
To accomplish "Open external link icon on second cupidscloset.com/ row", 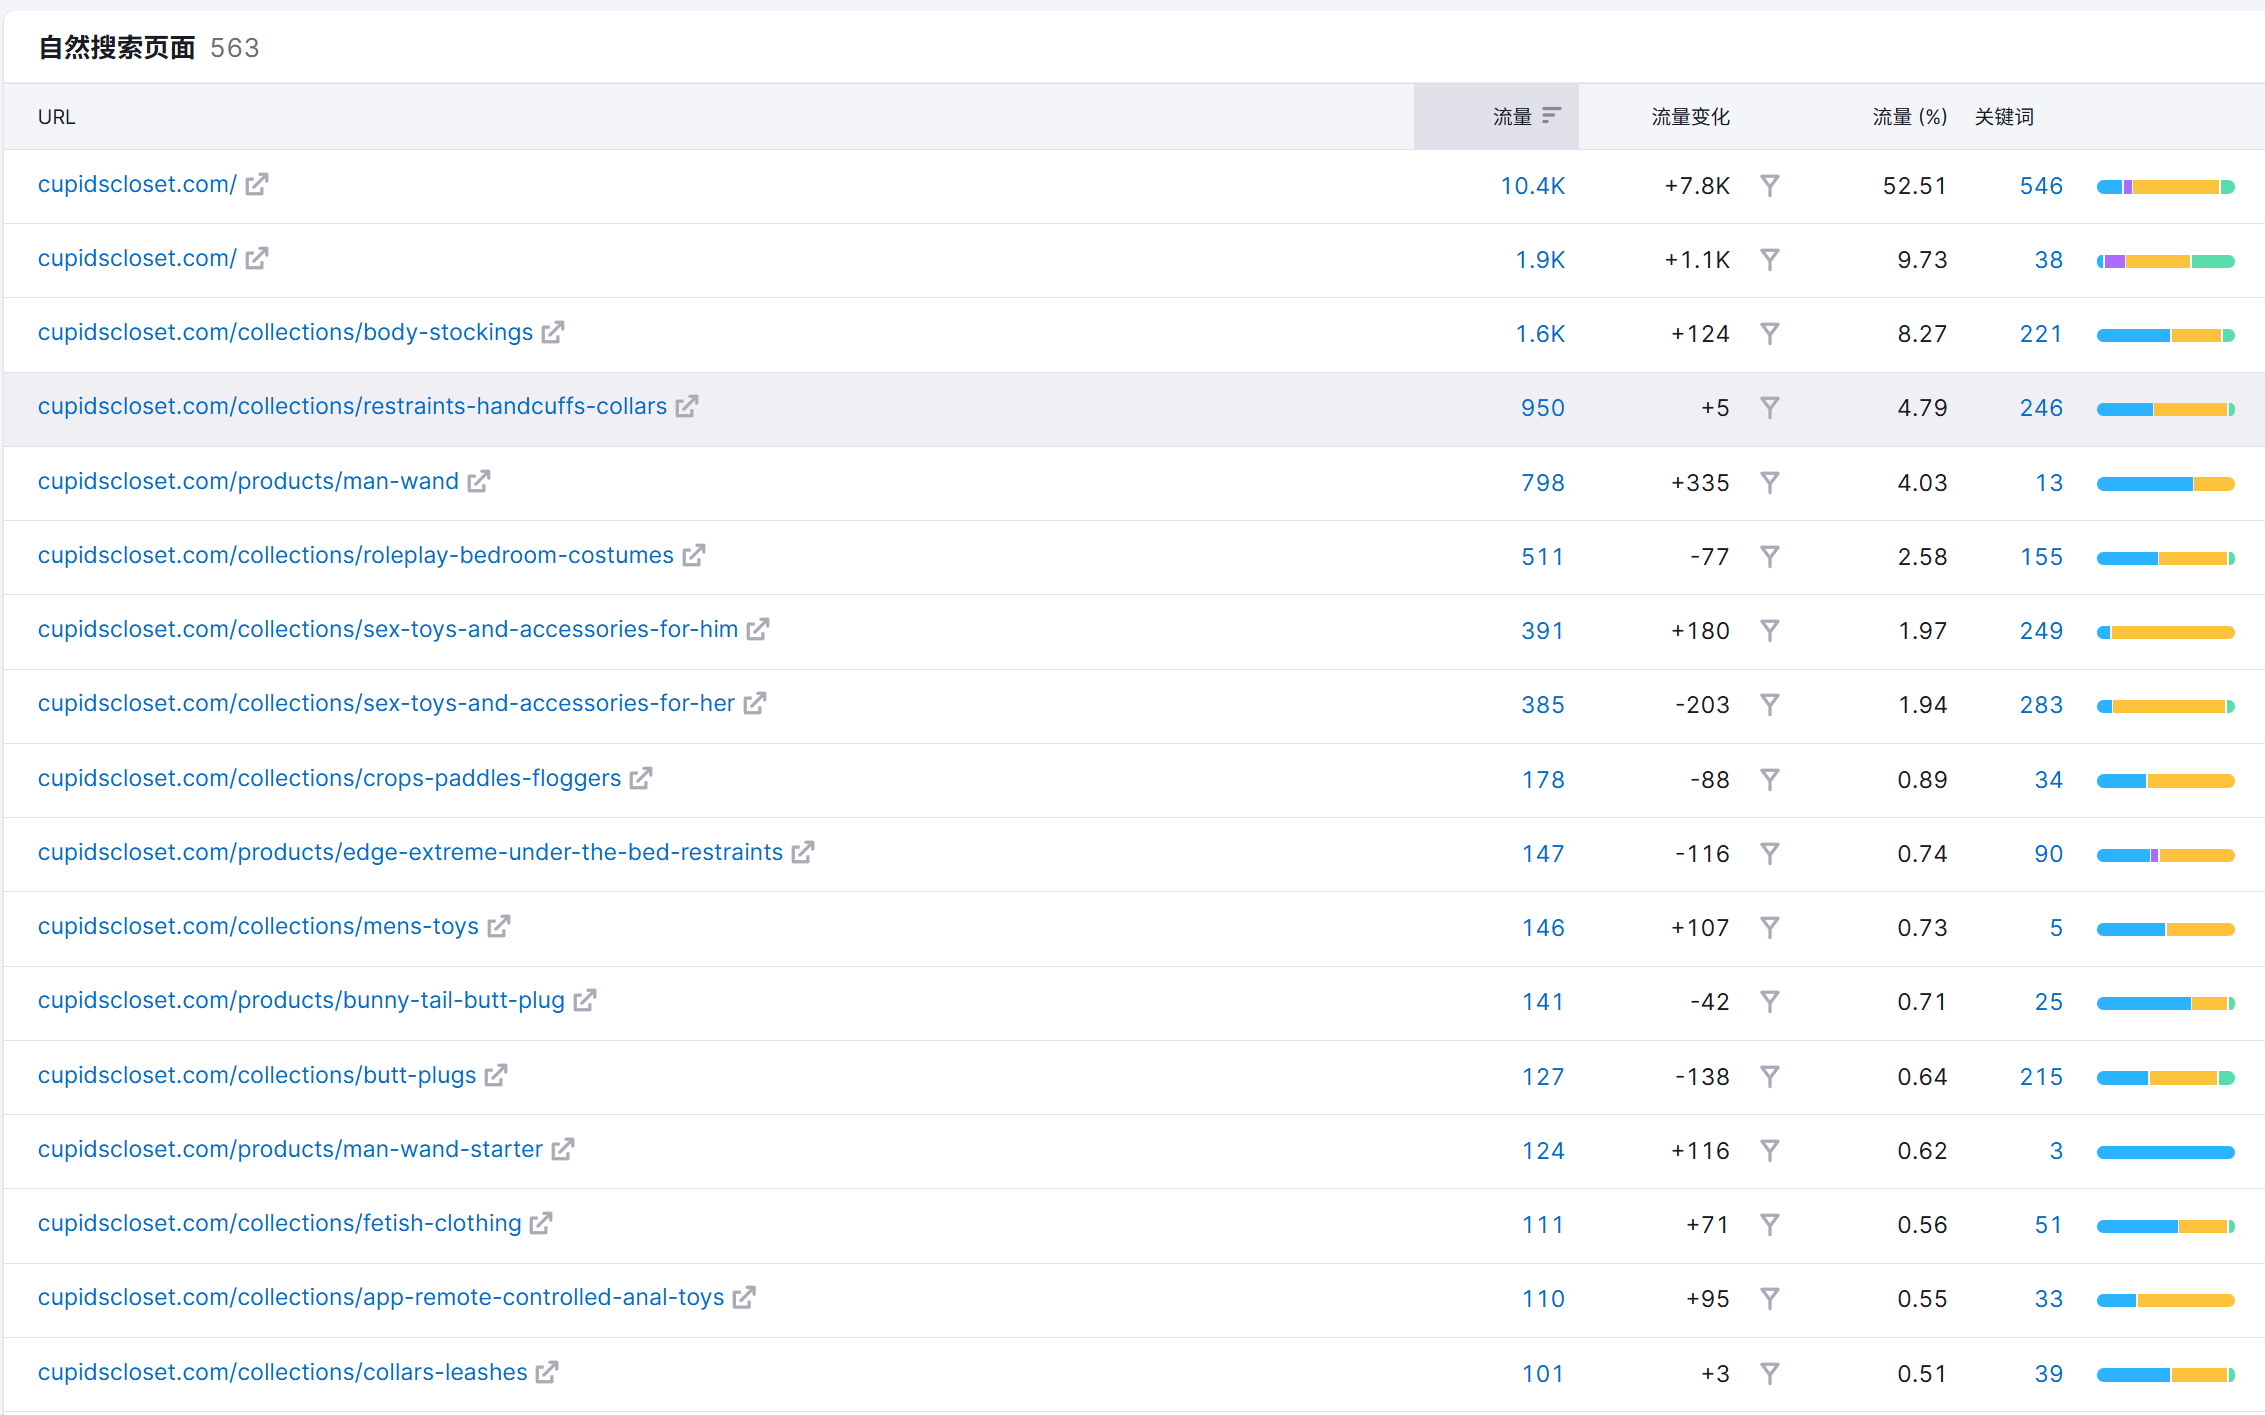I will (257, 258).
